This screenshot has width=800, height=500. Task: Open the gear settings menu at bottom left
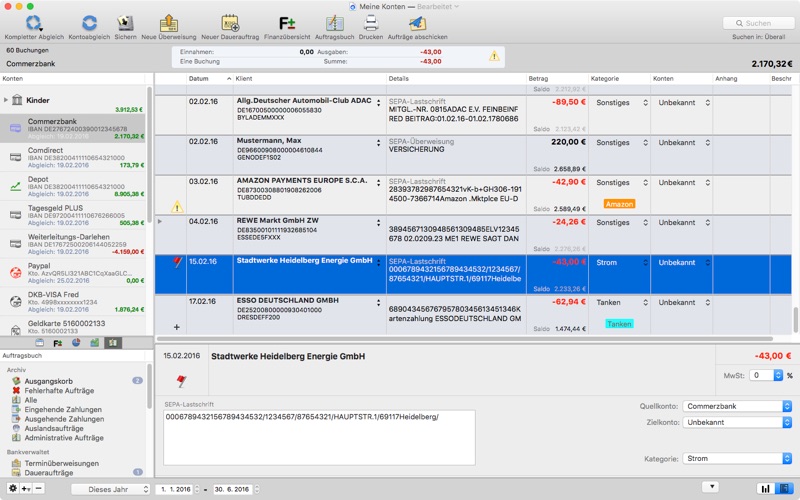tap(13, 488)
